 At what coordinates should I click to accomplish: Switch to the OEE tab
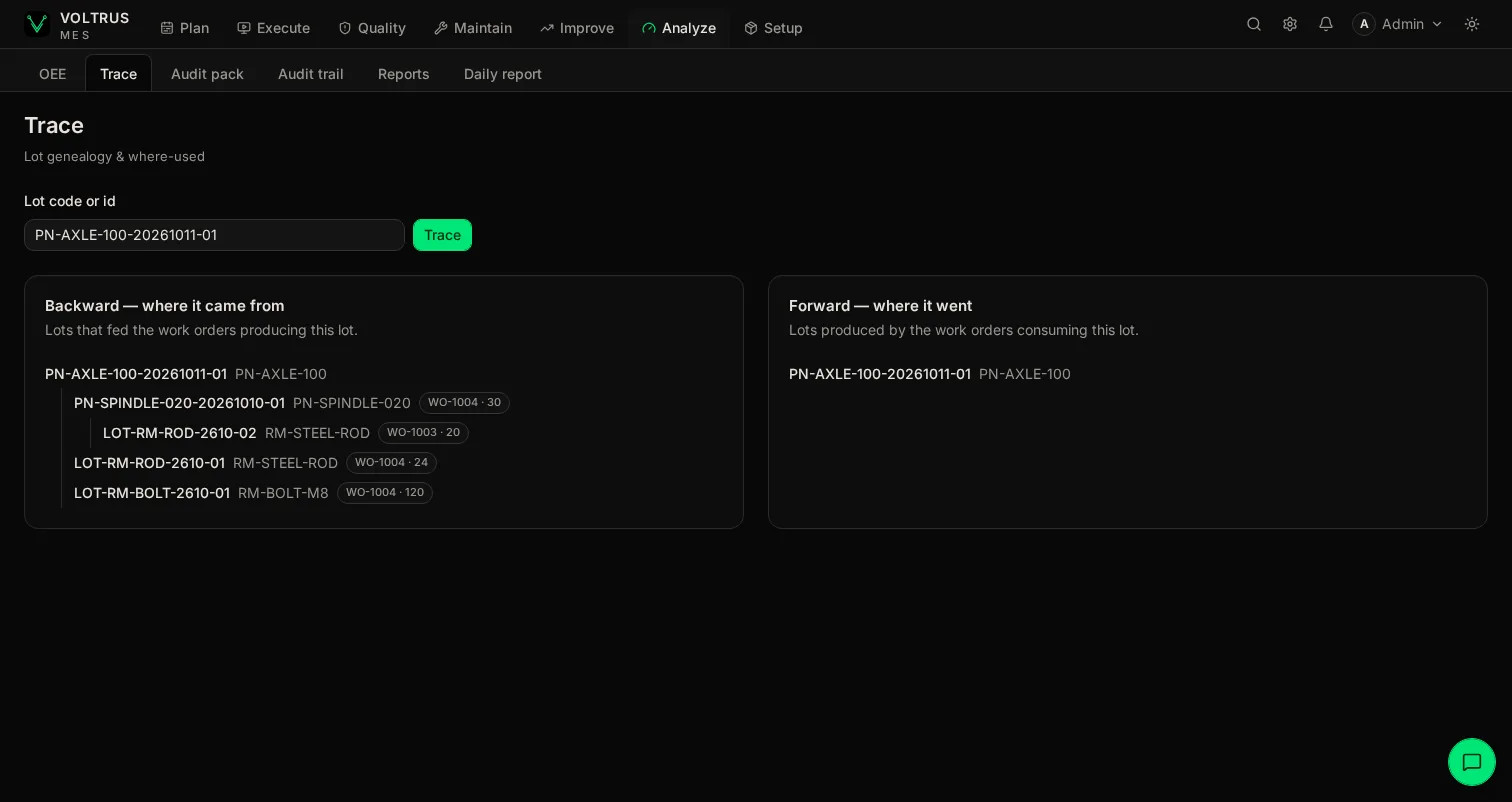point(53,74)
